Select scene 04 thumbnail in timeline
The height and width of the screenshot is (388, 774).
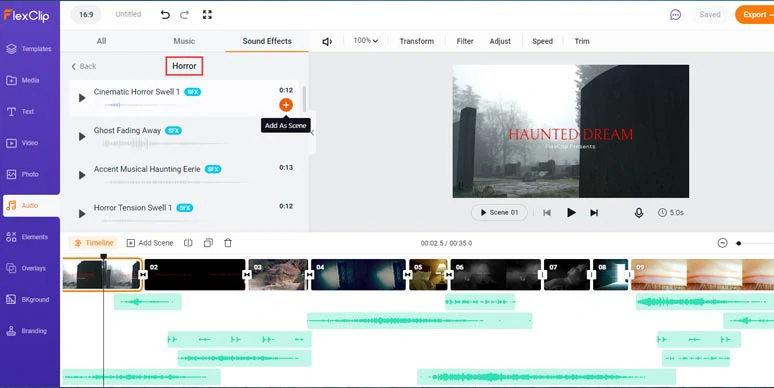coord(358,274)
